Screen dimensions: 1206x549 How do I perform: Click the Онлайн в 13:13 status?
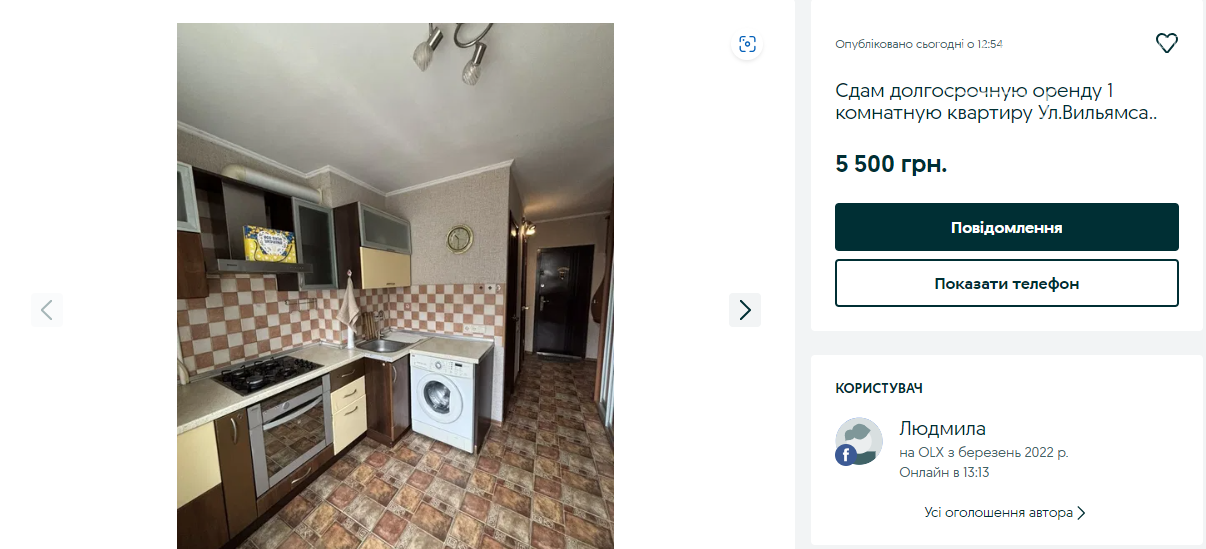point(944,472)
